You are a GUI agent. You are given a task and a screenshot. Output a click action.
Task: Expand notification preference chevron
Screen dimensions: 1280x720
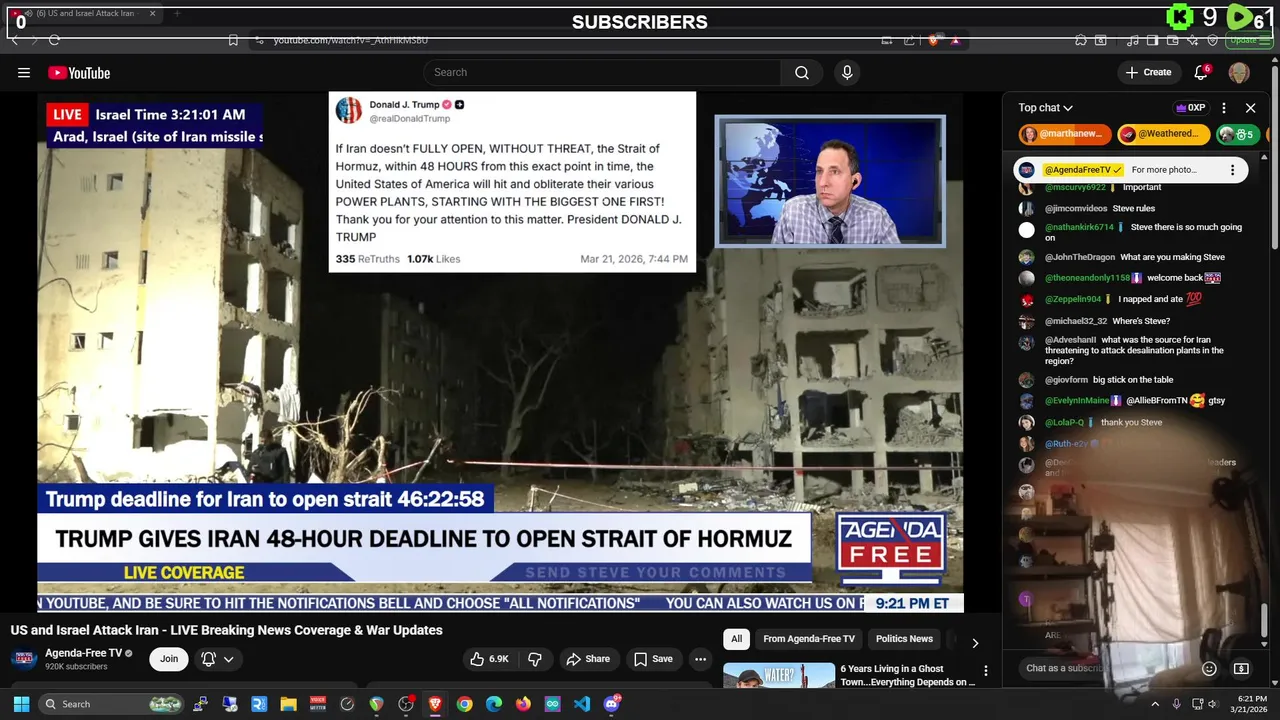[x=229, y=659]
